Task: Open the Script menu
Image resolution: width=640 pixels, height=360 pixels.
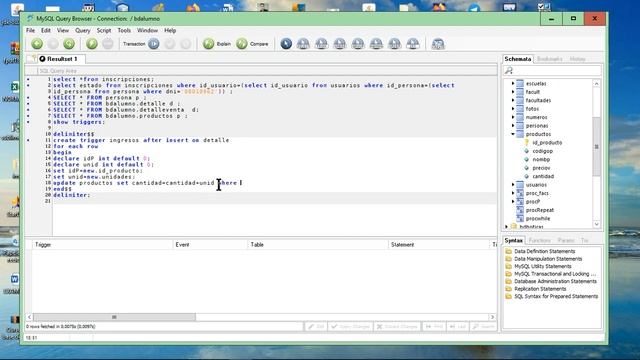Action: point(104,31)
